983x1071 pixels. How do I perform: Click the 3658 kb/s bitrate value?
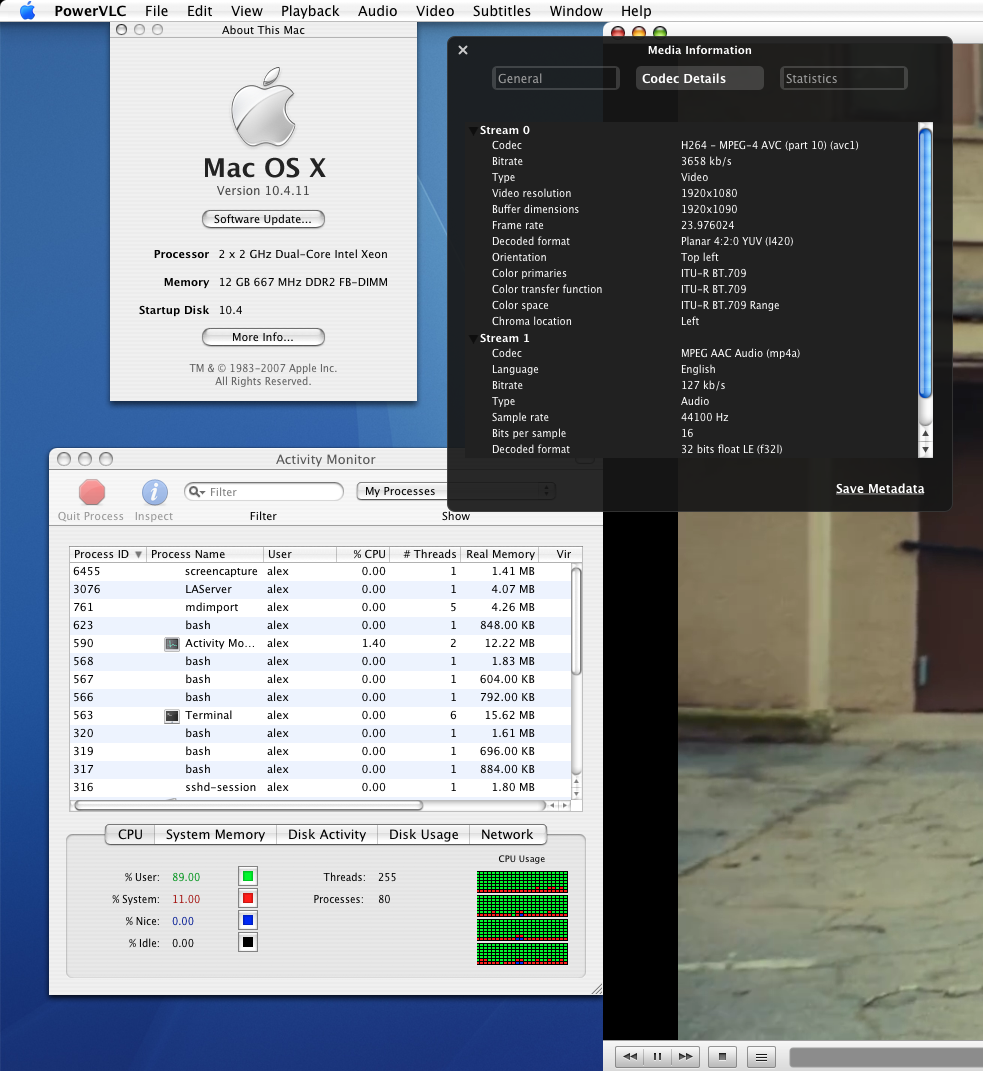706,161
